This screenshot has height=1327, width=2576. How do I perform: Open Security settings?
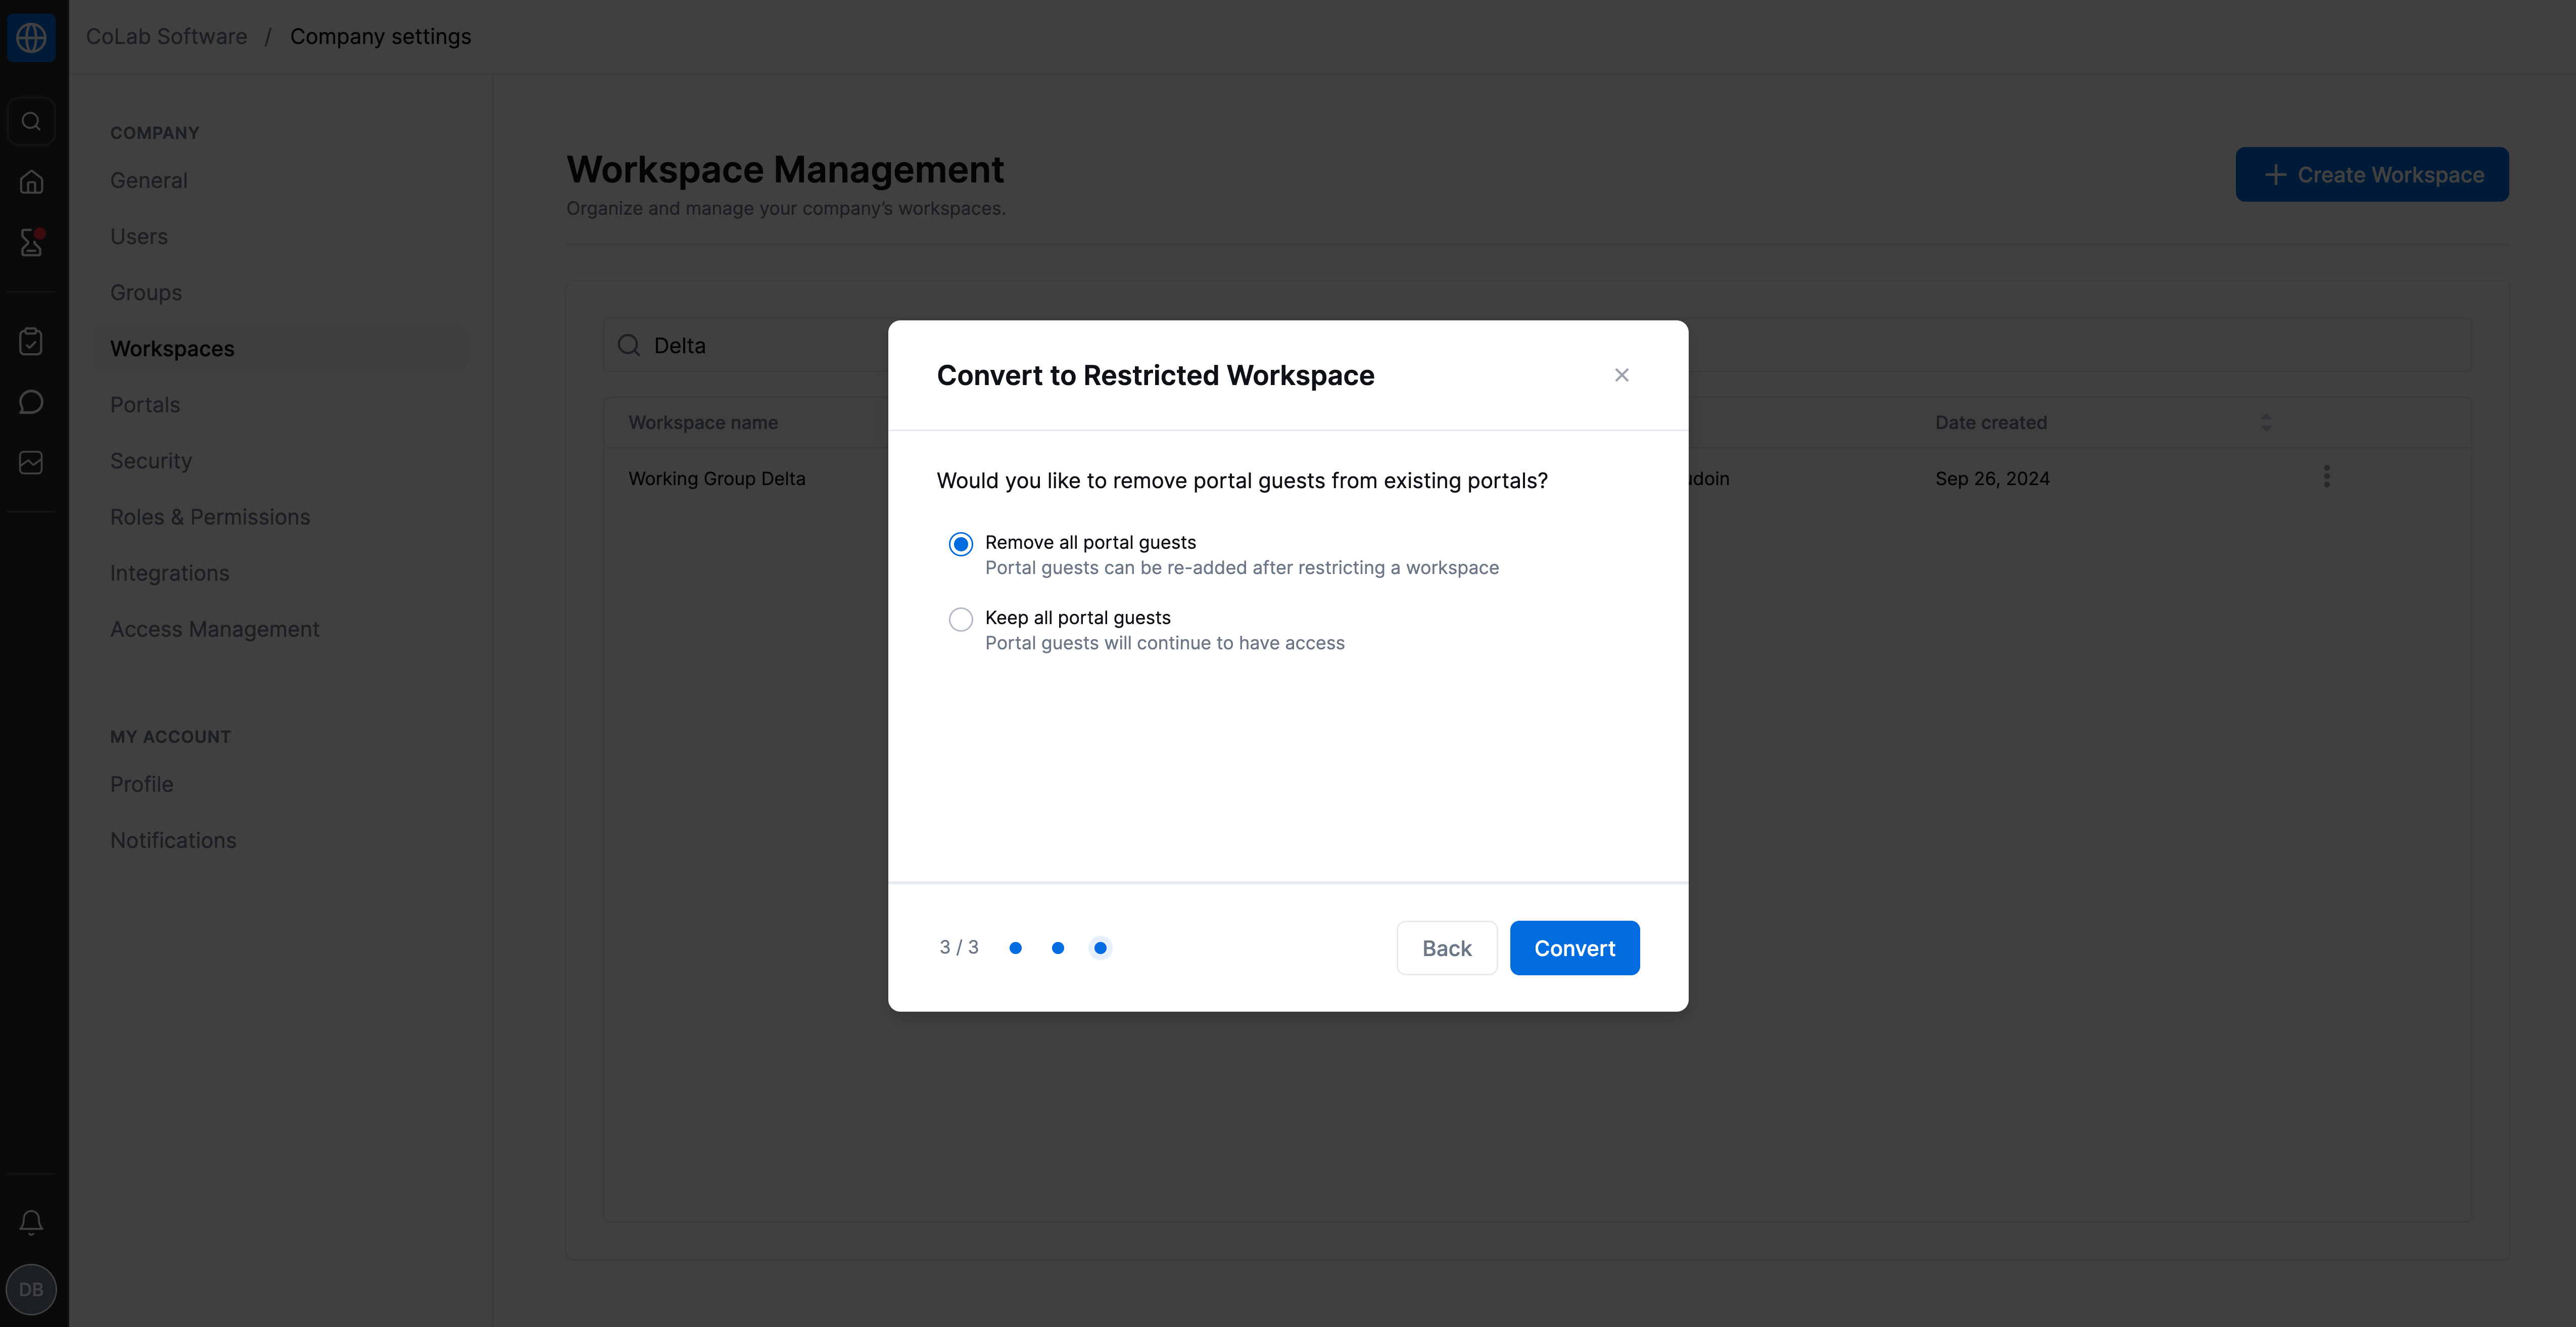151,461
